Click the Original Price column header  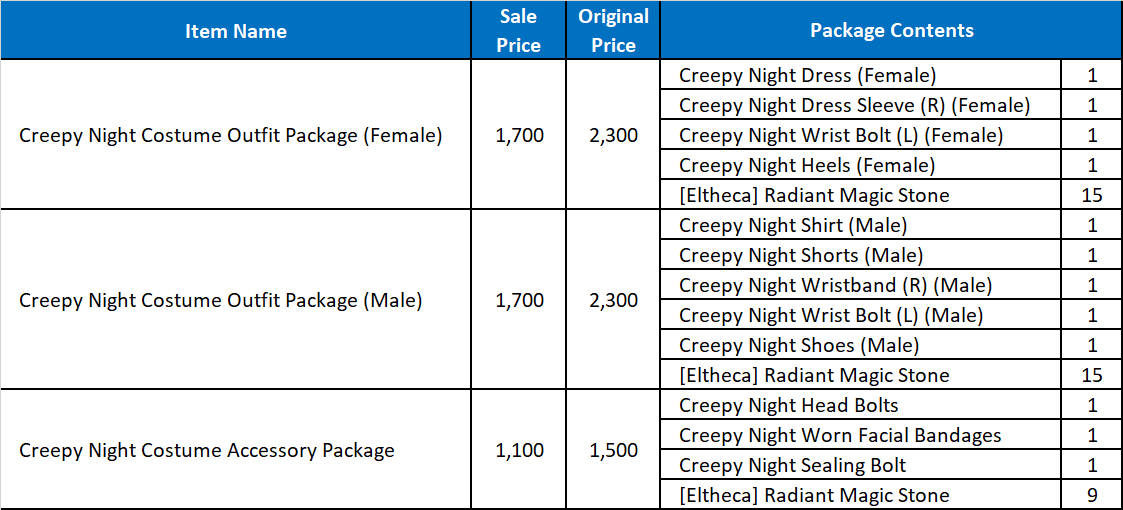(x=613, y=30)
